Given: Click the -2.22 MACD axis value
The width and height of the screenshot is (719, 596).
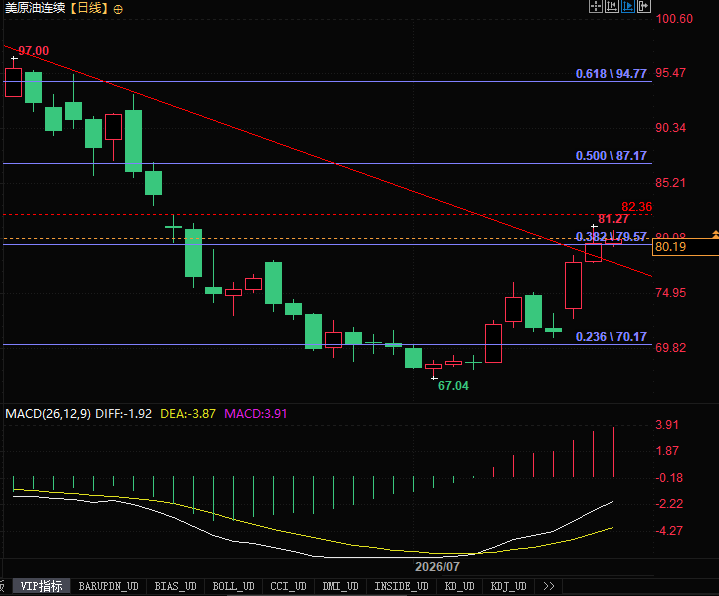Looking at the screenshot, I should pyautogui.click(x=669, y=504).
